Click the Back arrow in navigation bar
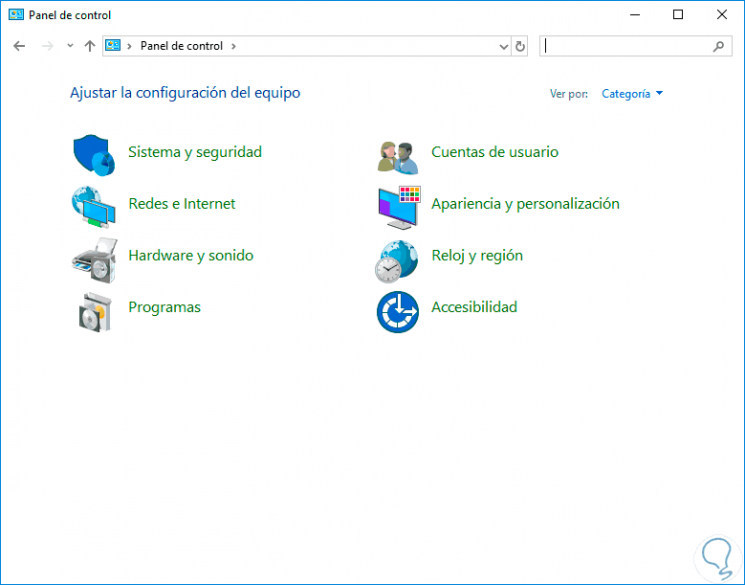Image resolution: width=745 pixels, height=585 pixels. 19,46
